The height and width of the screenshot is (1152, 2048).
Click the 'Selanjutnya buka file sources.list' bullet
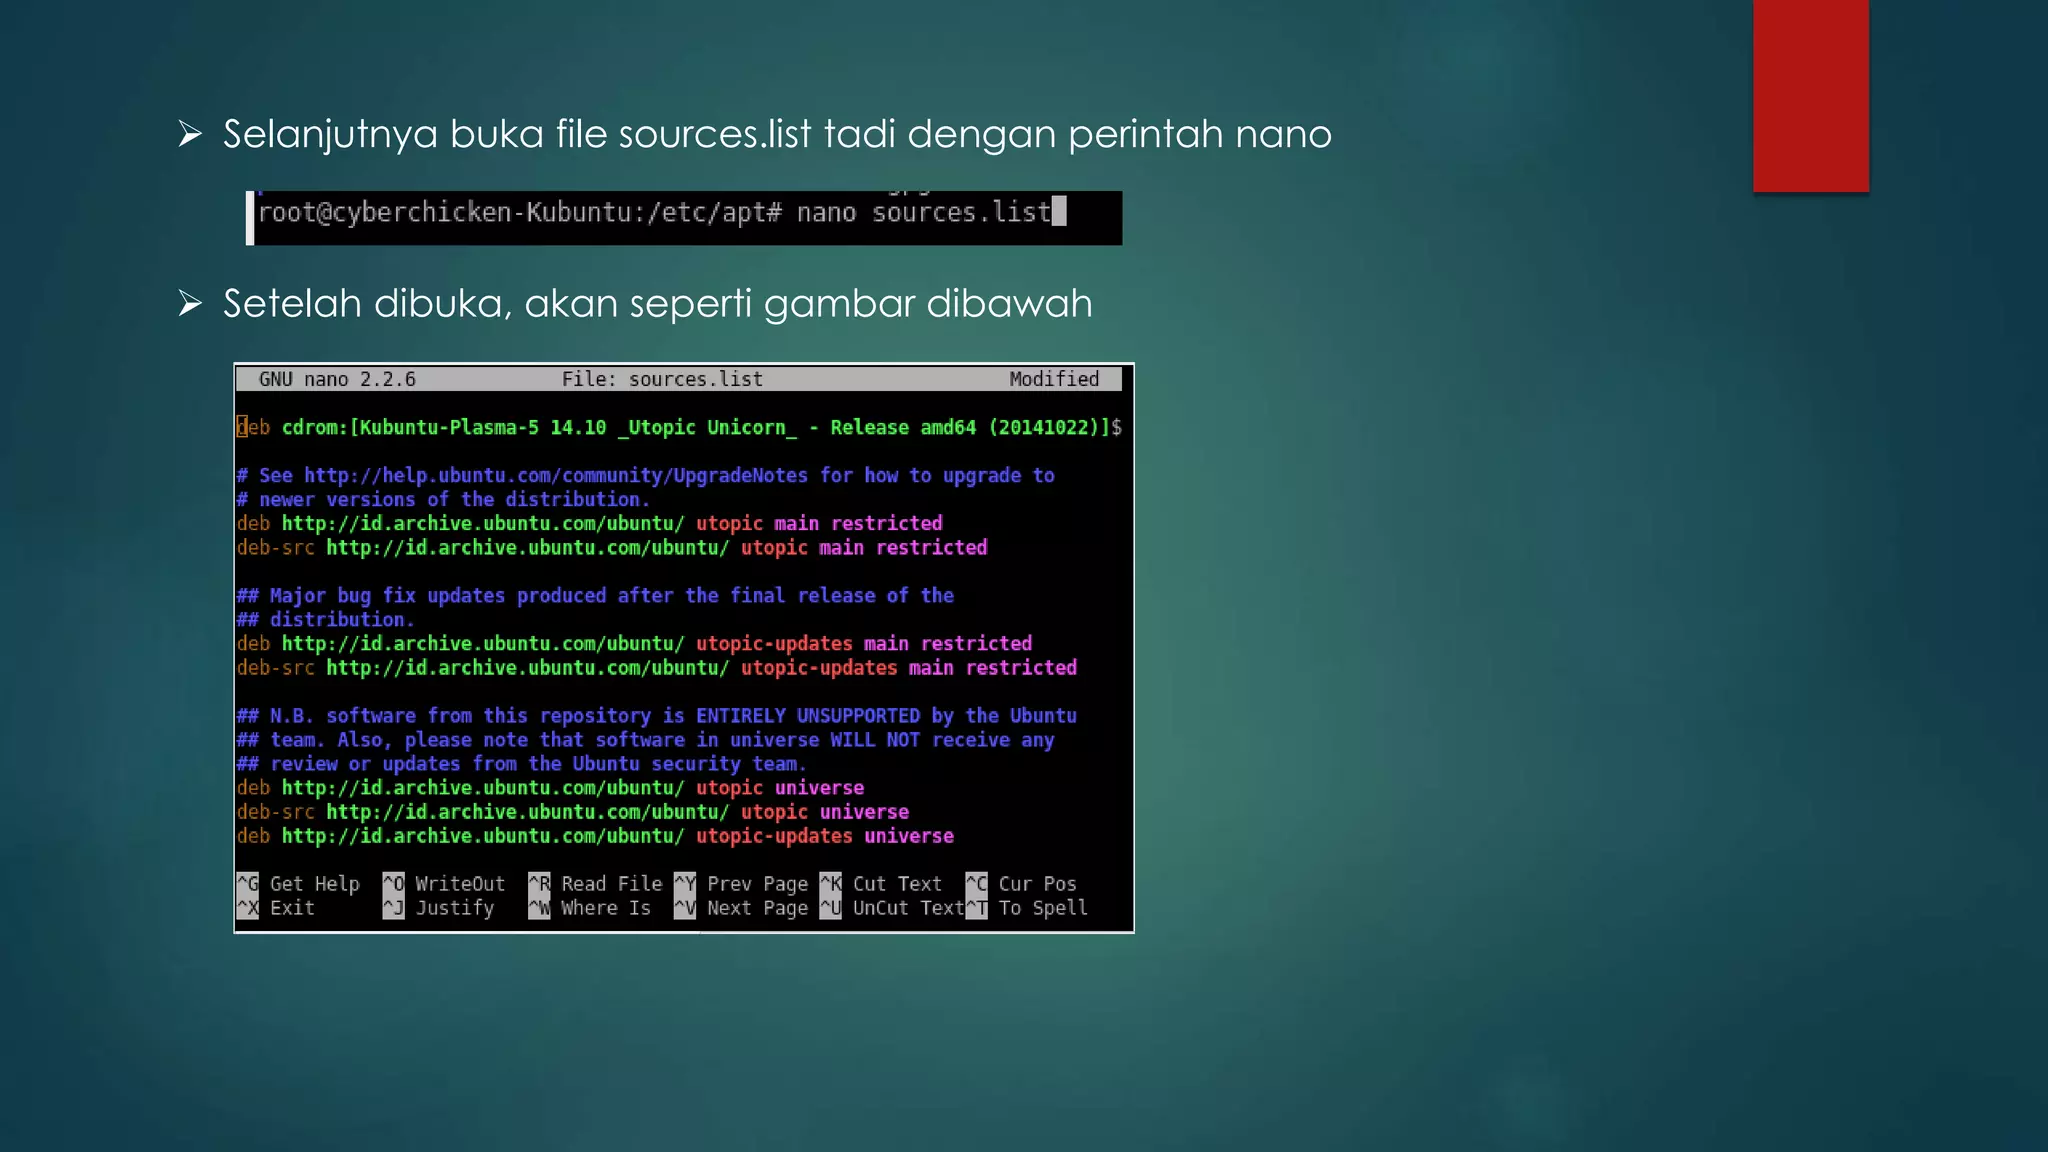pyautogui.click(x=755, y=134)
